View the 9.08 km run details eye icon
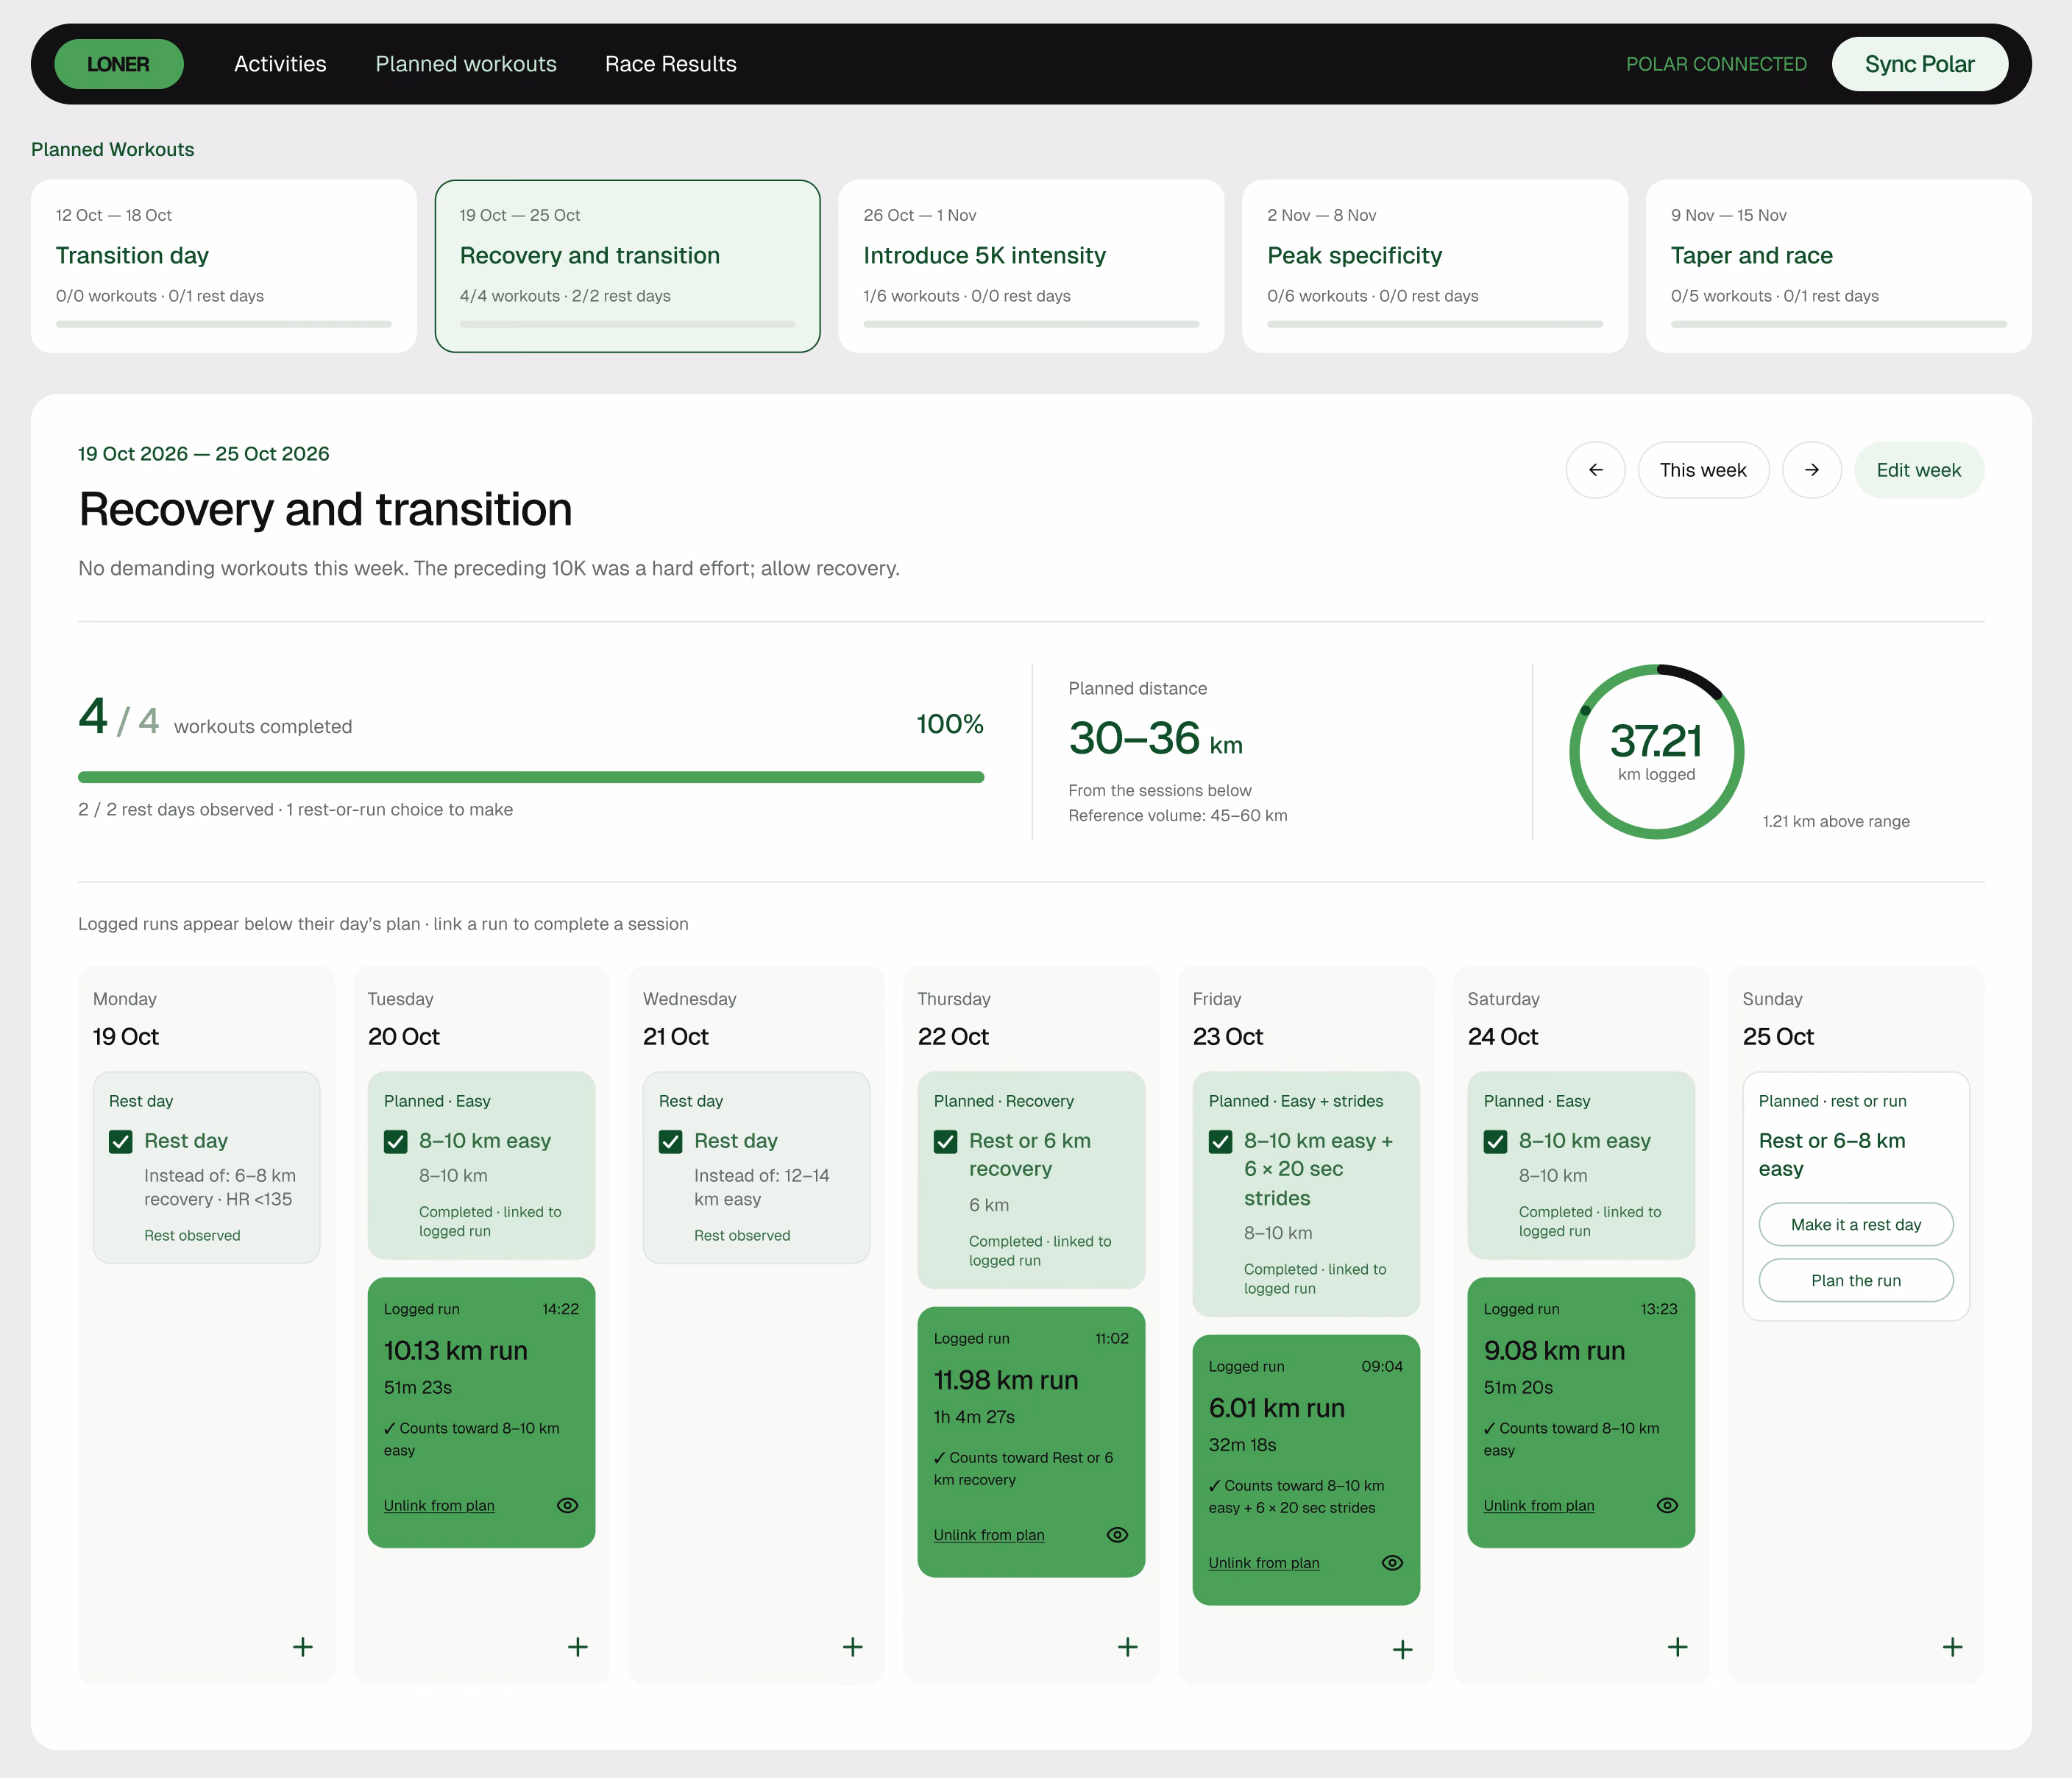 click(1667, 1505)
